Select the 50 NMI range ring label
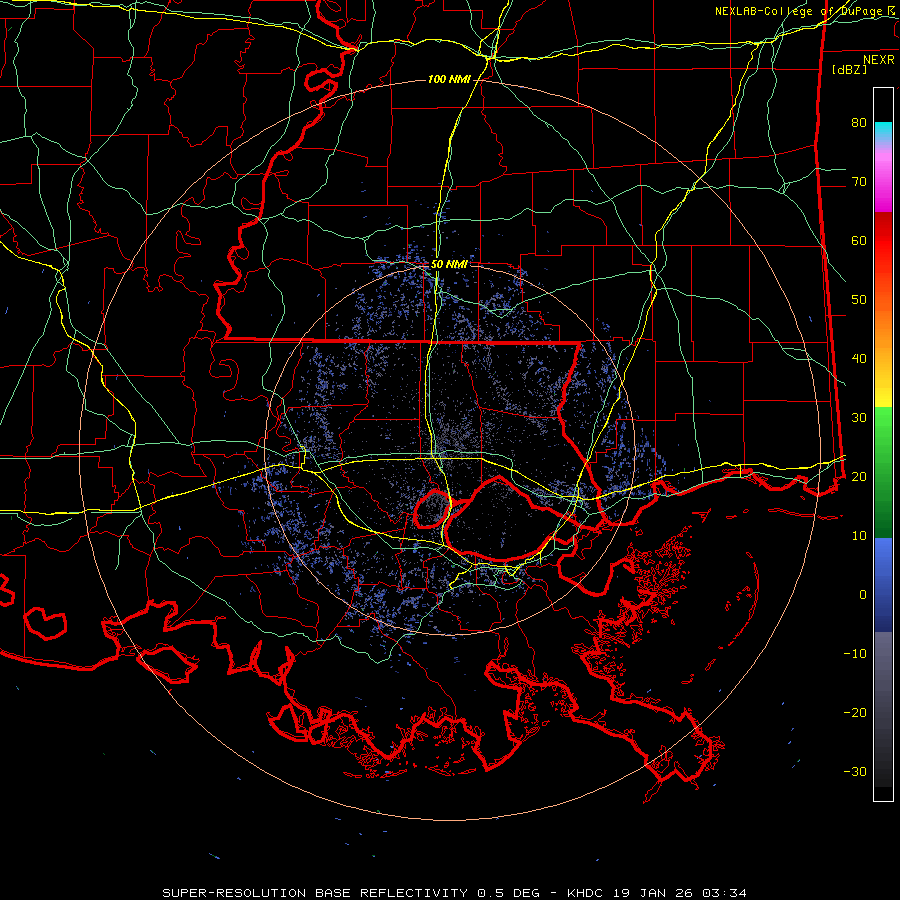The height and width of the screenshot is (900, 900). 449,264
